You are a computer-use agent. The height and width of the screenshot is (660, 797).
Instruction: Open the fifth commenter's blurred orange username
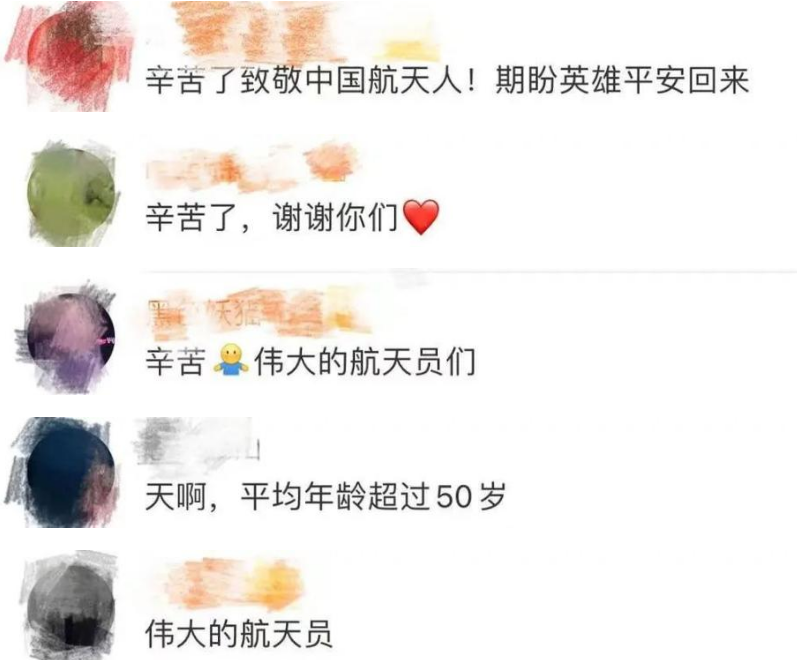pyautogui.click(x=234, y=585)
